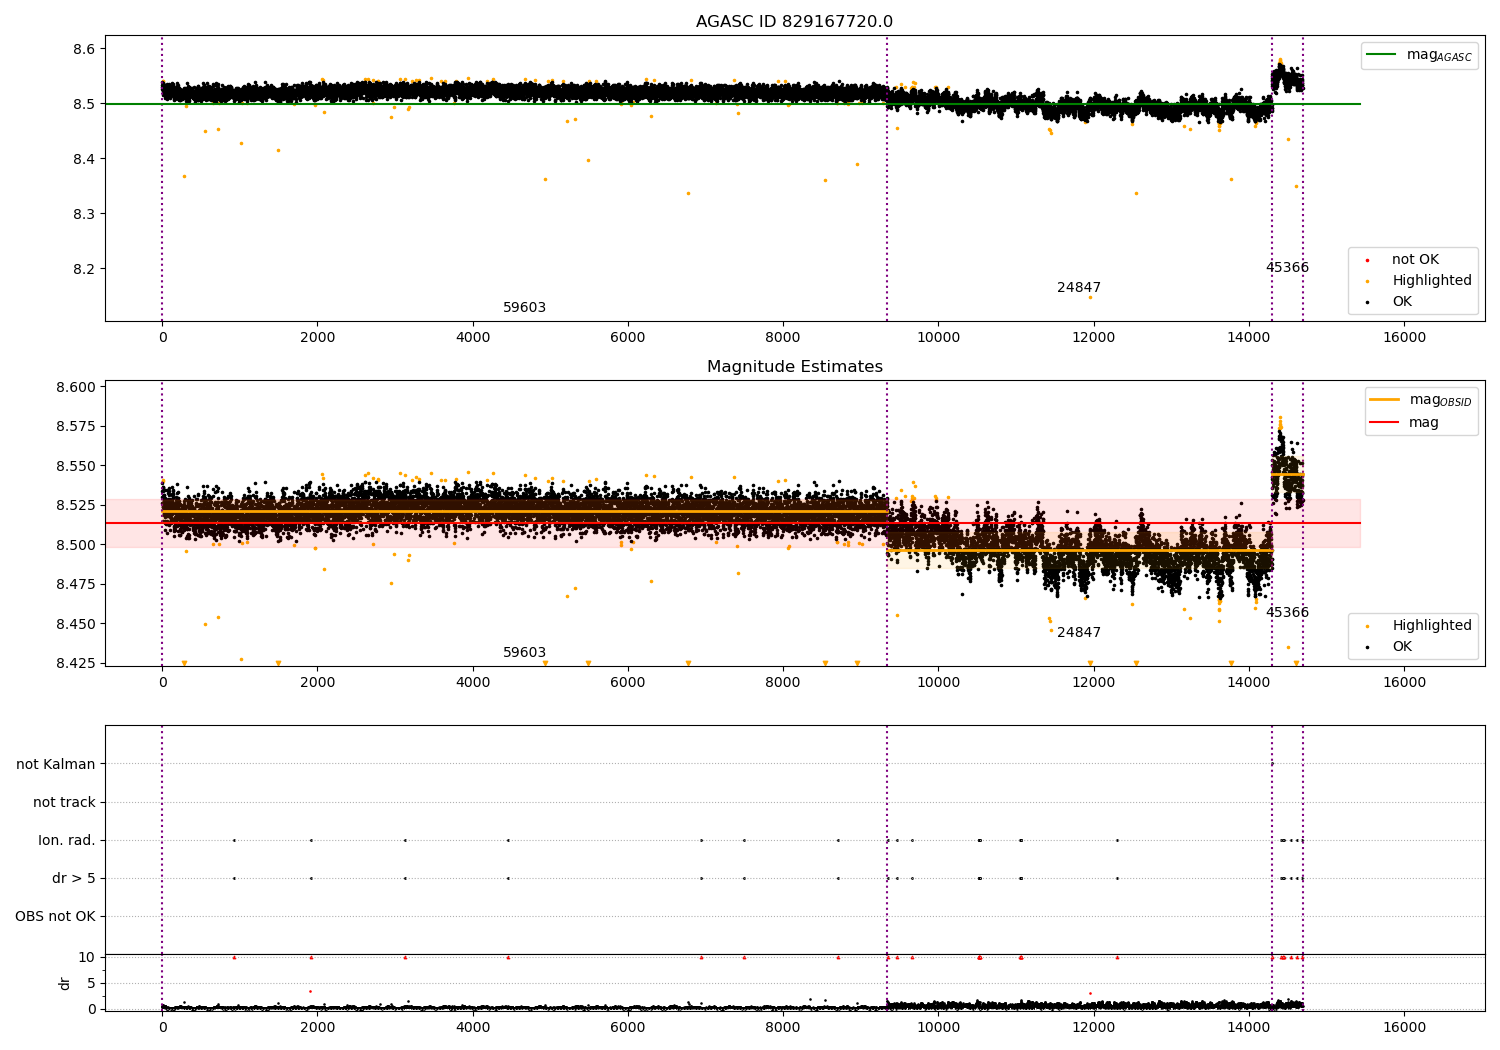The image size is (1500, 1050).
Task: Click the orange mag OBSID legend line
Action: coord(1385,400)
